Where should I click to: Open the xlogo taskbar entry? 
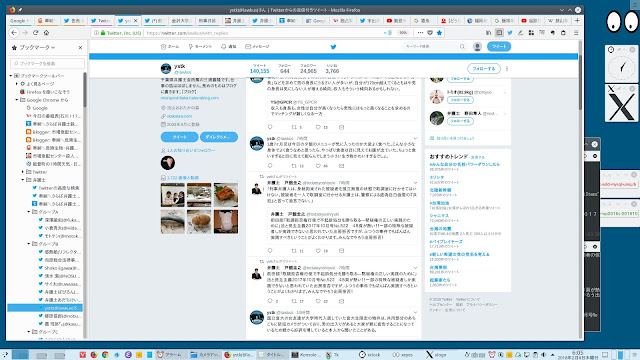tap(437, 355)
